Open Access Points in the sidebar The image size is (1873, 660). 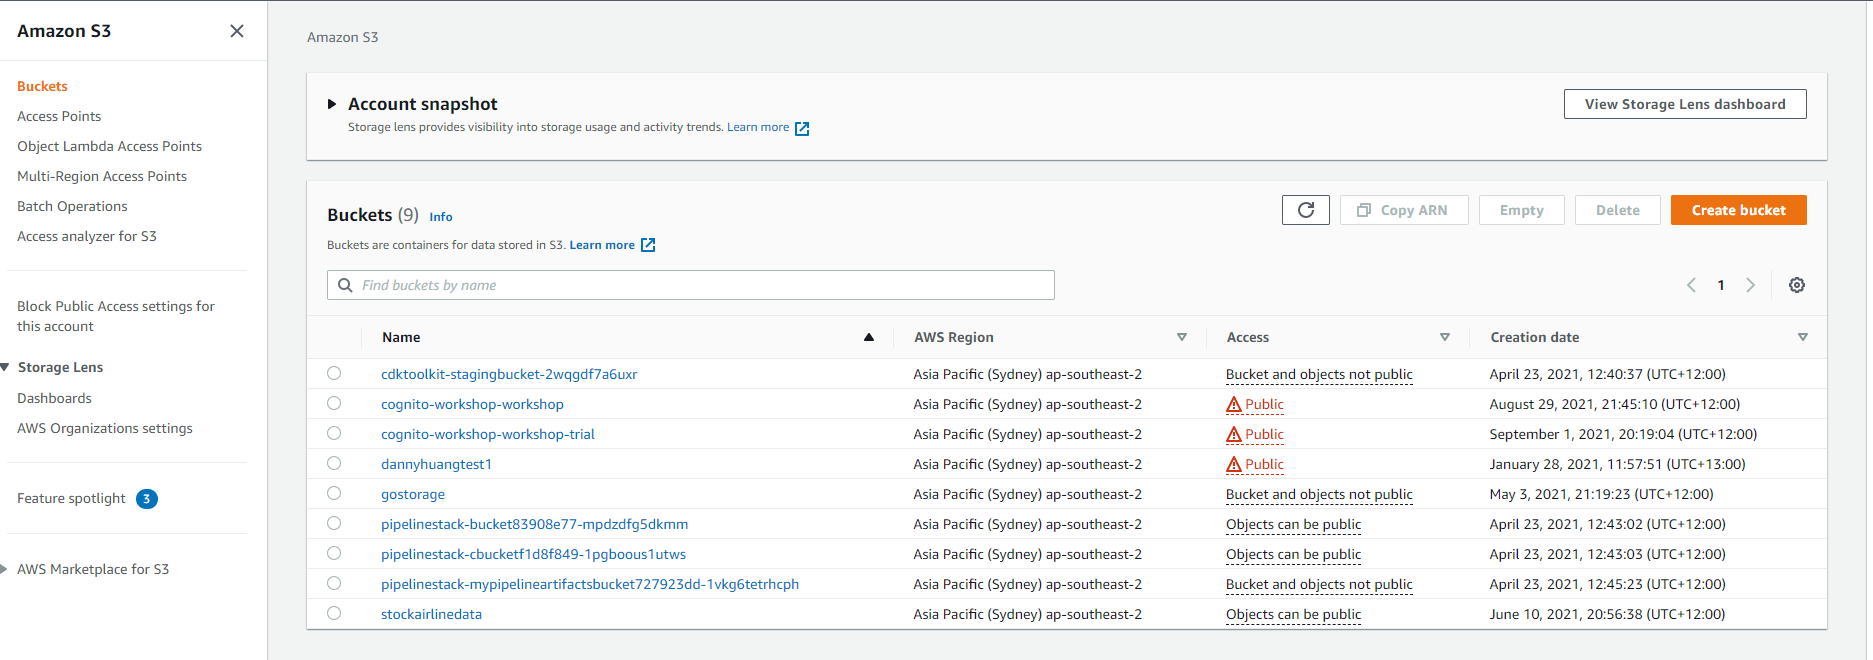pyautogui.click(x=59, y=116)
